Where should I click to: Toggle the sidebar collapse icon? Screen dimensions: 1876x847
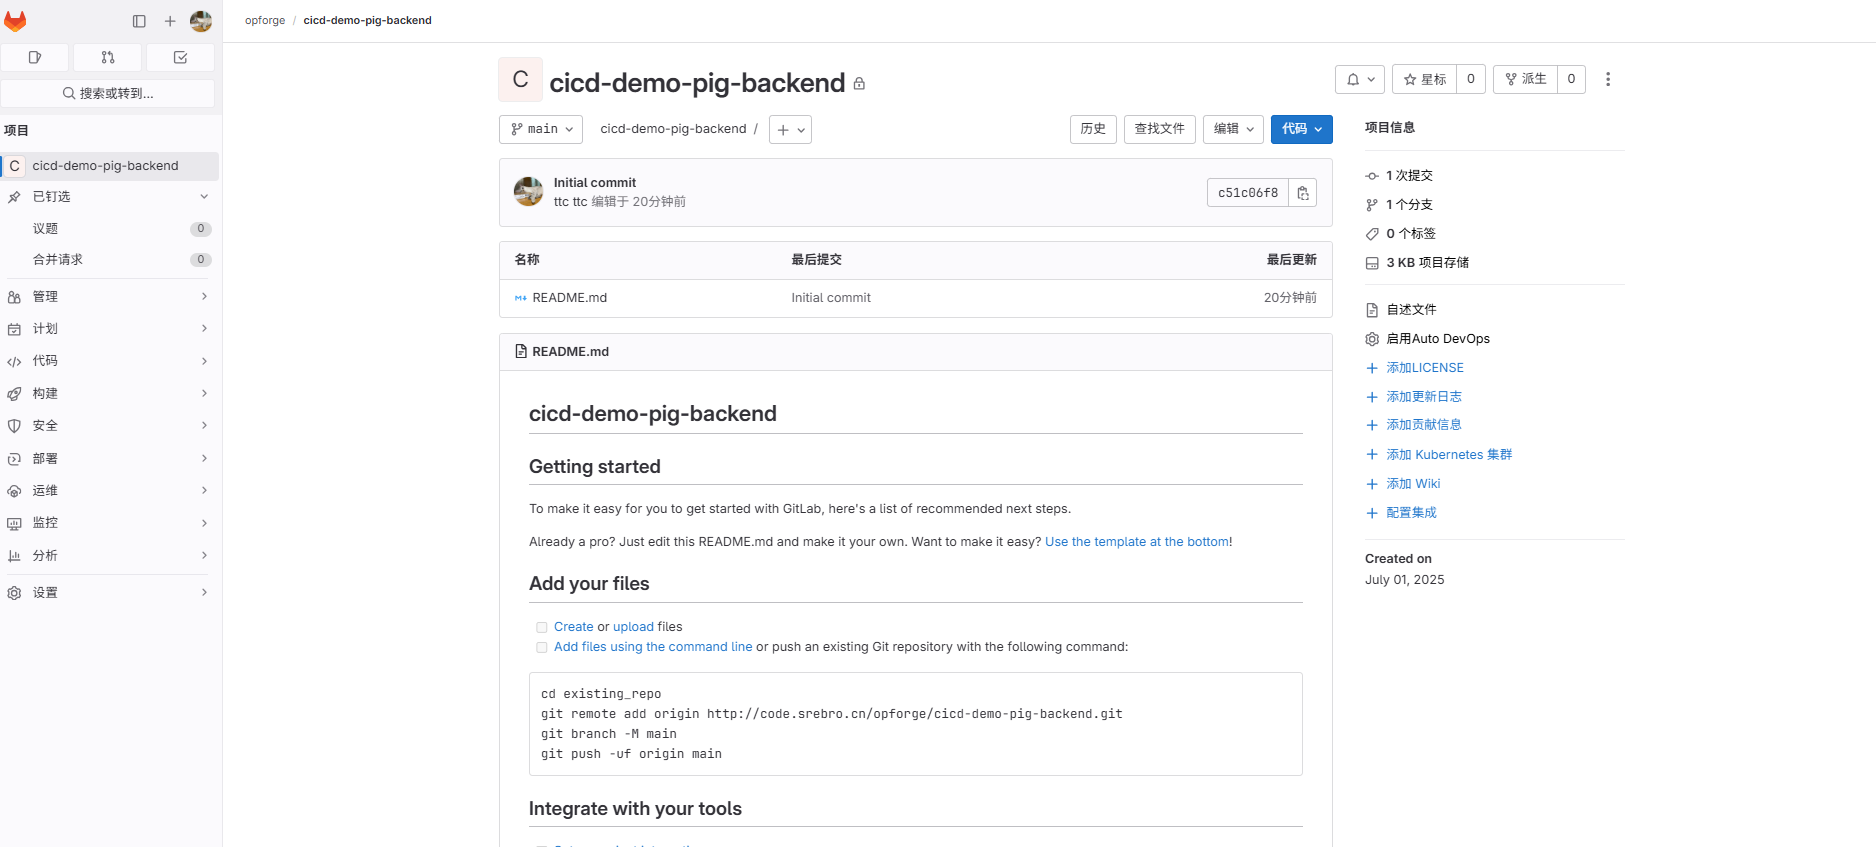[x=139, y=21]
